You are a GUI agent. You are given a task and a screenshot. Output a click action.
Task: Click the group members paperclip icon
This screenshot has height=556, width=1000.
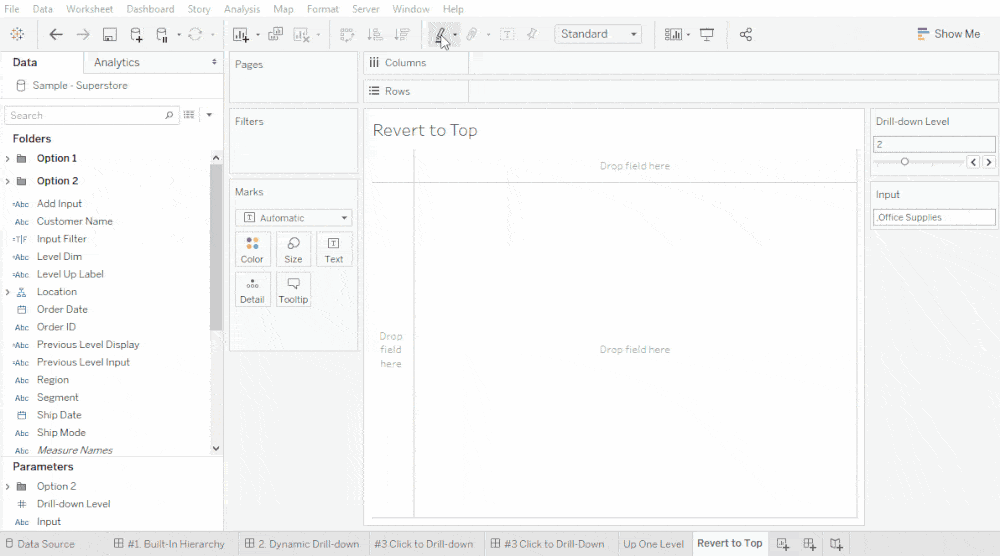point(472,34)
